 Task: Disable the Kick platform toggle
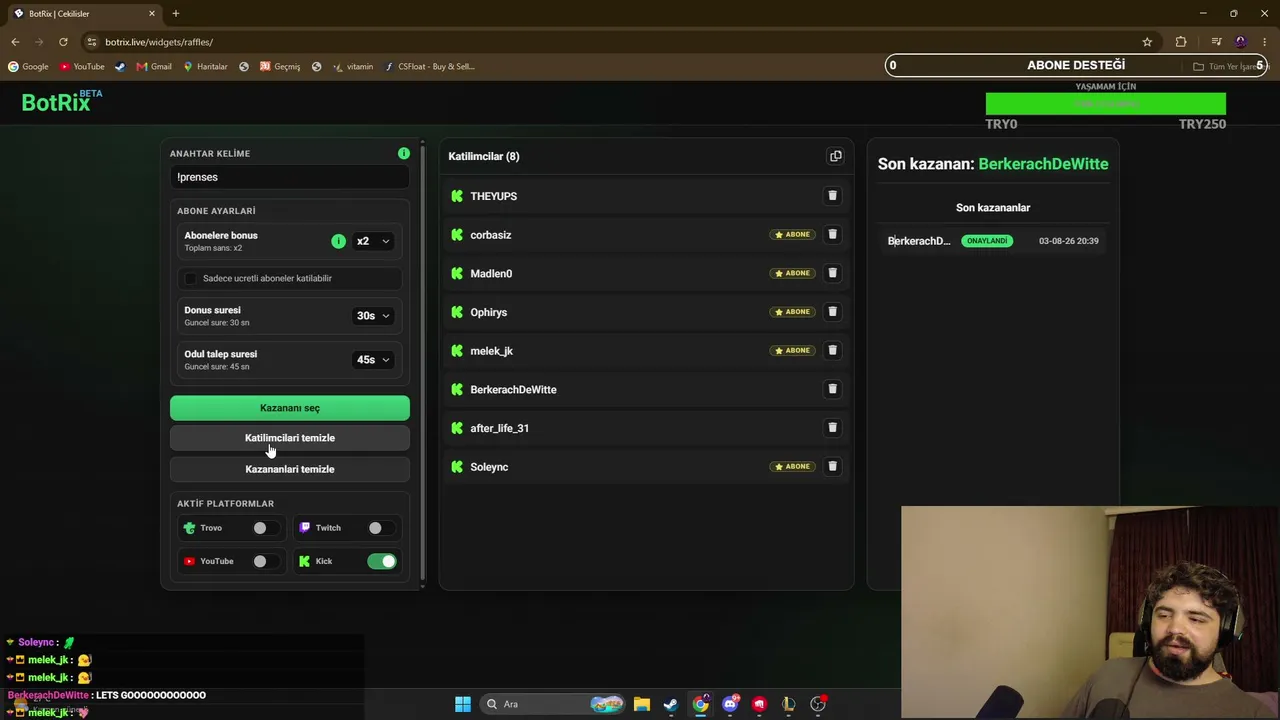[x=382, y=561]
